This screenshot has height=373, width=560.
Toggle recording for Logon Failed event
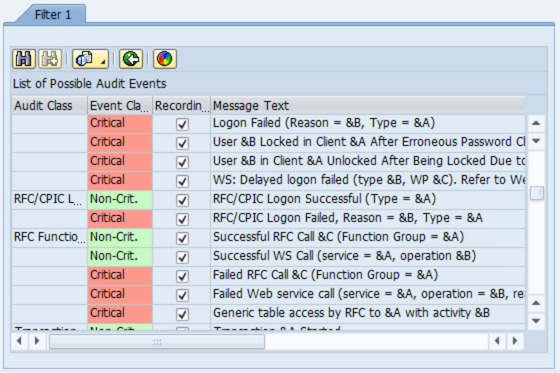pyautogui.click(x=182, y=124)
